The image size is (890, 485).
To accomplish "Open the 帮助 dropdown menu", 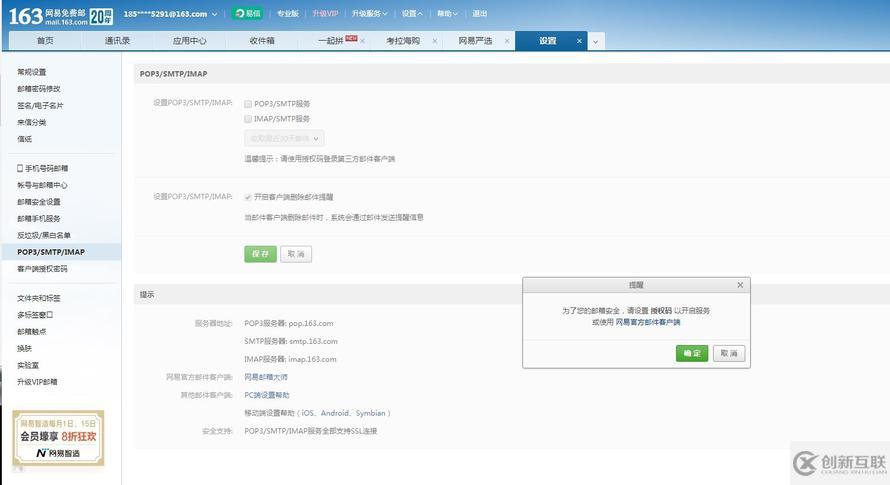I will click(x=447, y=14).
